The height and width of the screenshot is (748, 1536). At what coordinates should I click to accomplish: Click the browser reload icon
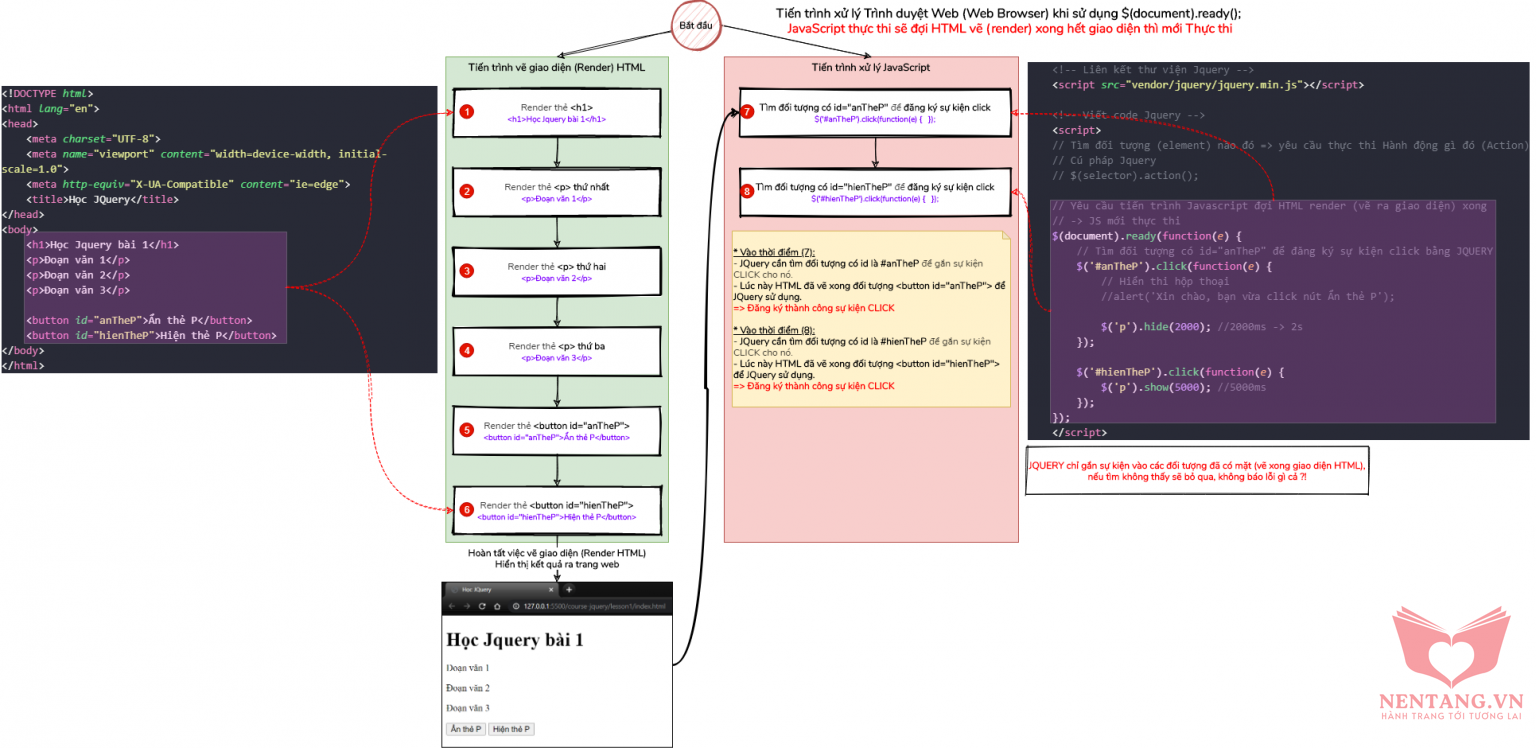(482, 607)
